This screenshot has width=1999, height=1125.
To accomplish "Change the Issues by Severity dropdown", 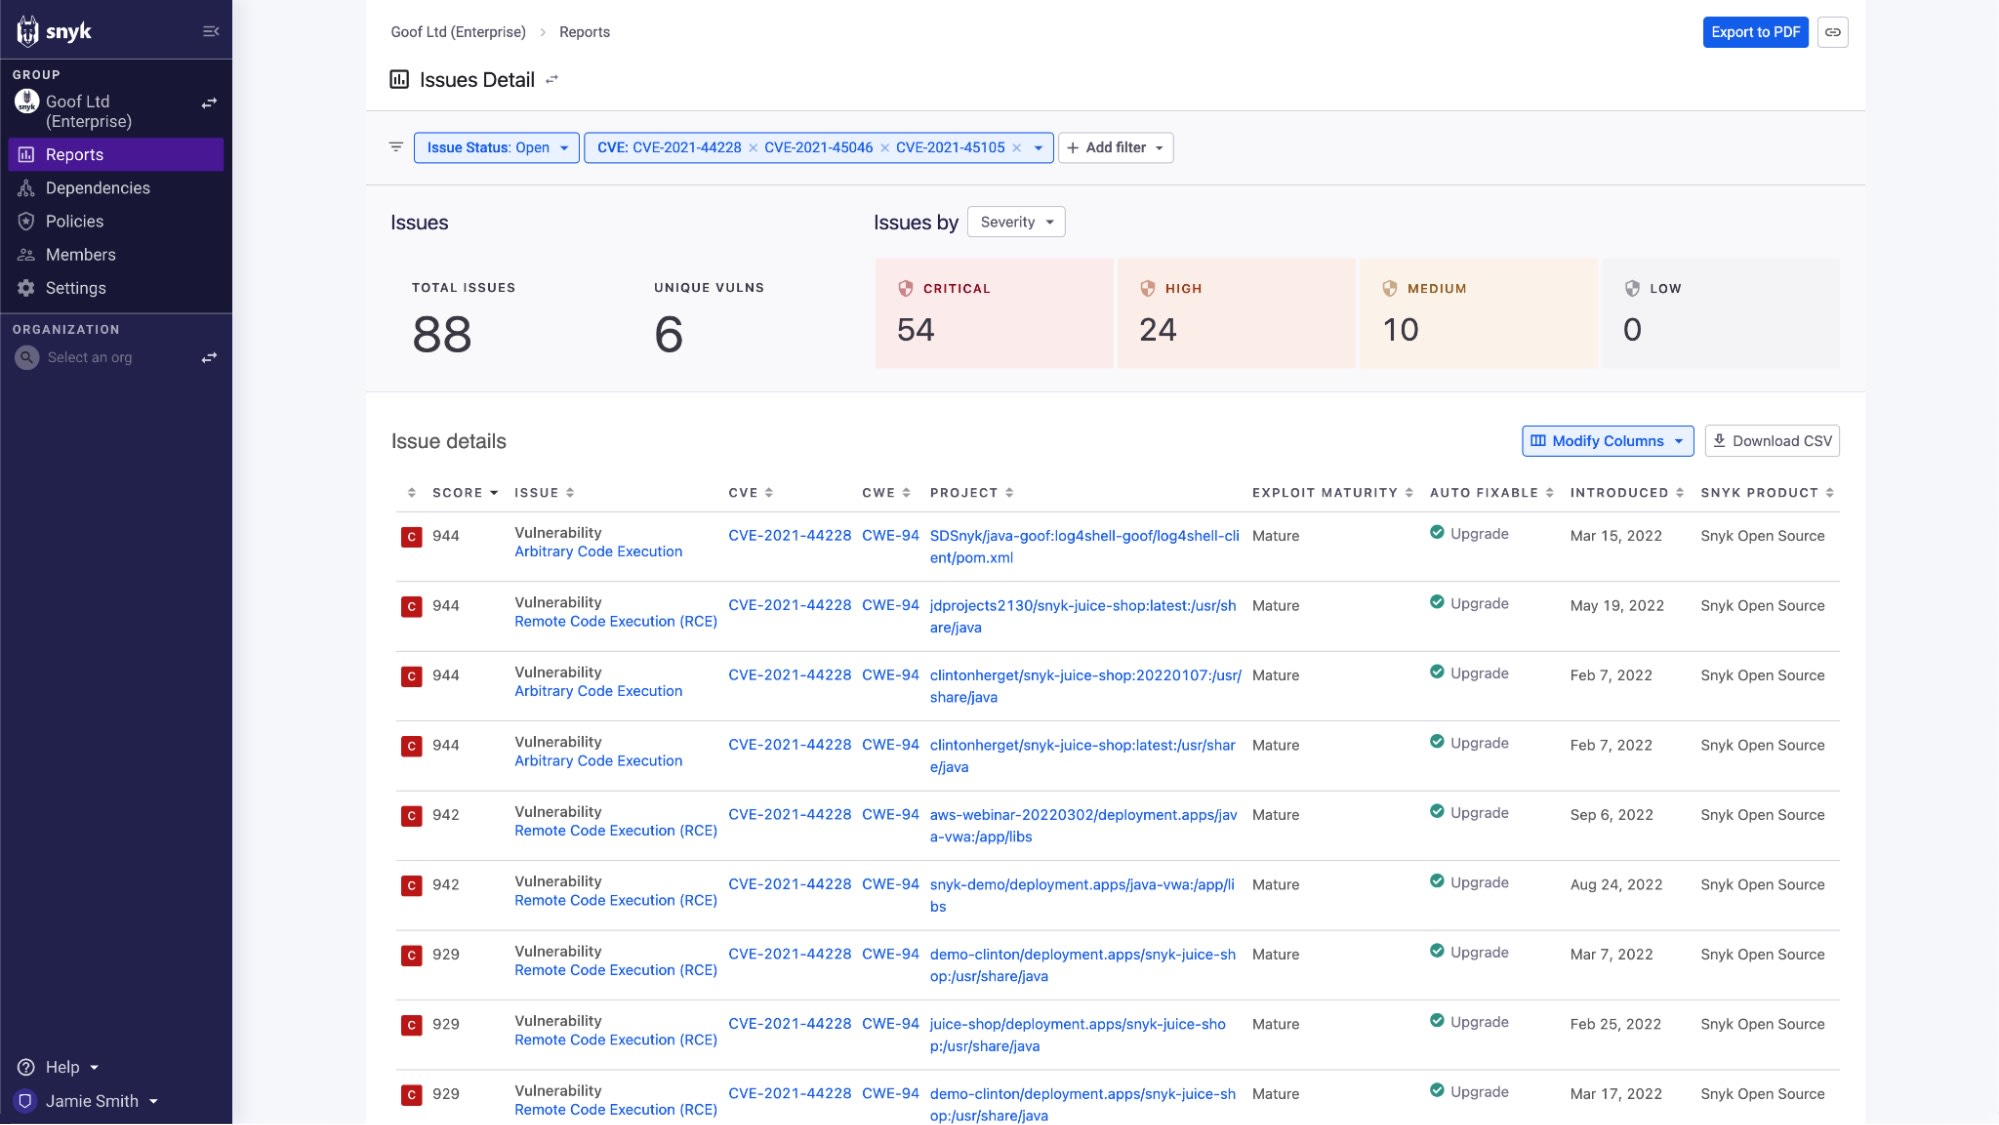I will coord(1016,222).
